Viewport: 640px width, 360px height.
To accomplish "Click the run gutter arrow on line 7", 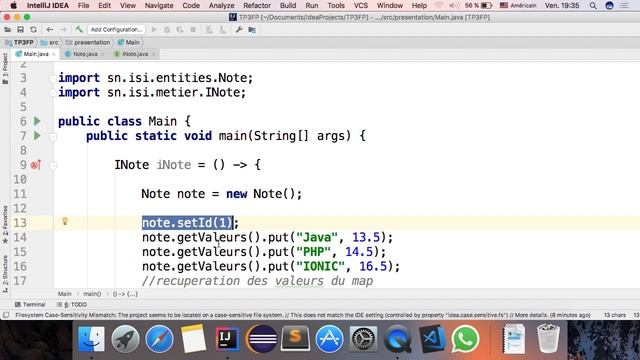I will tap(37, 136).
